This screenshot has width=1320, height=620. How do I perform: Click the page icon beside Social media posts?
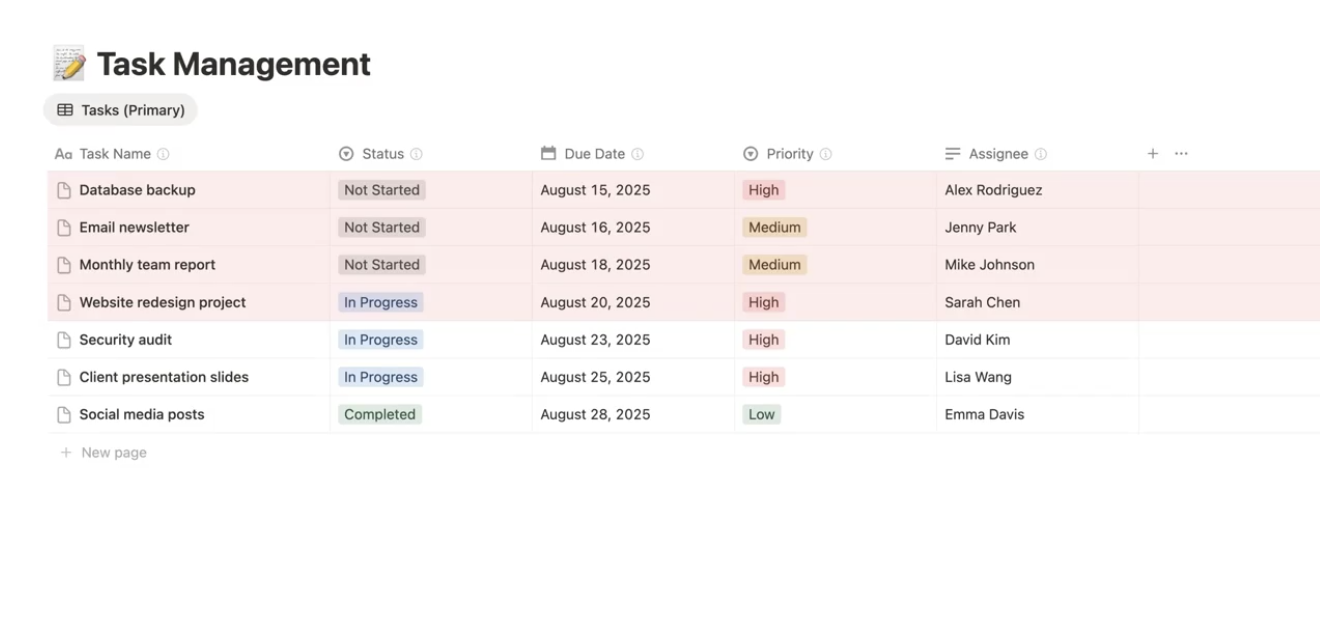coord(64,415)
